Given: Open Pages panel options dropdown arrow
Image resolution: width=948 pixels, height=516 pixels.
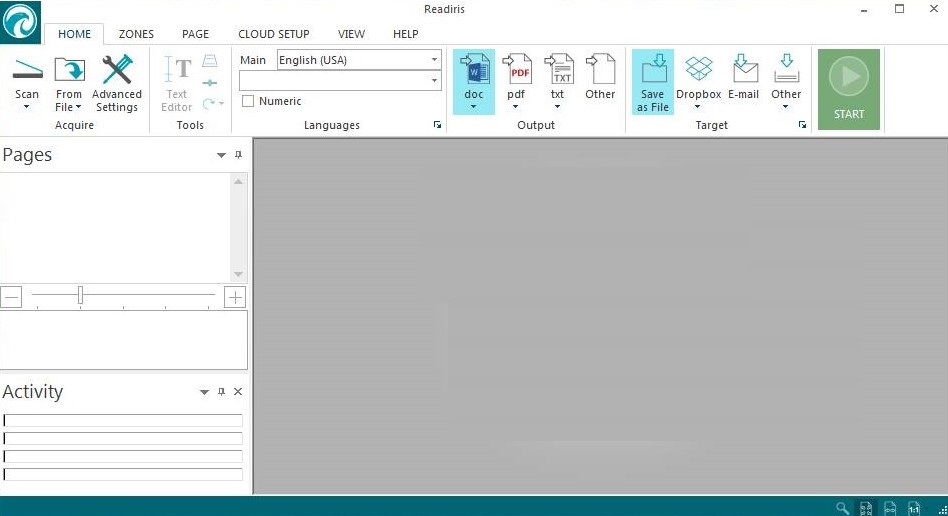Looking at the screenshot, I should point(221,155).
